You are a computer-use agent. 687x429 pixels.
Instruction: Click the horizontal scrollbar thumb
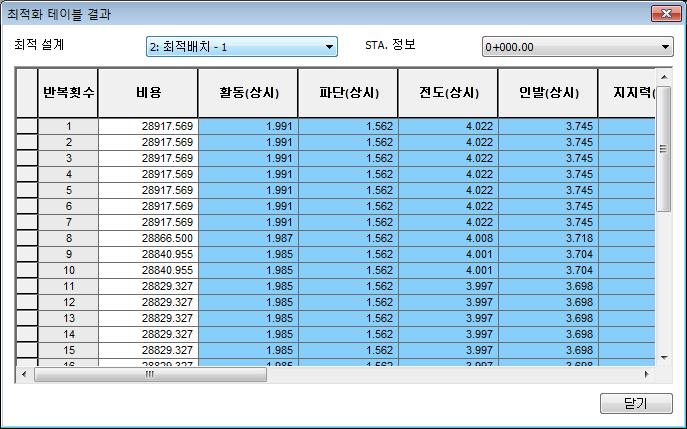tap(150, 375)
